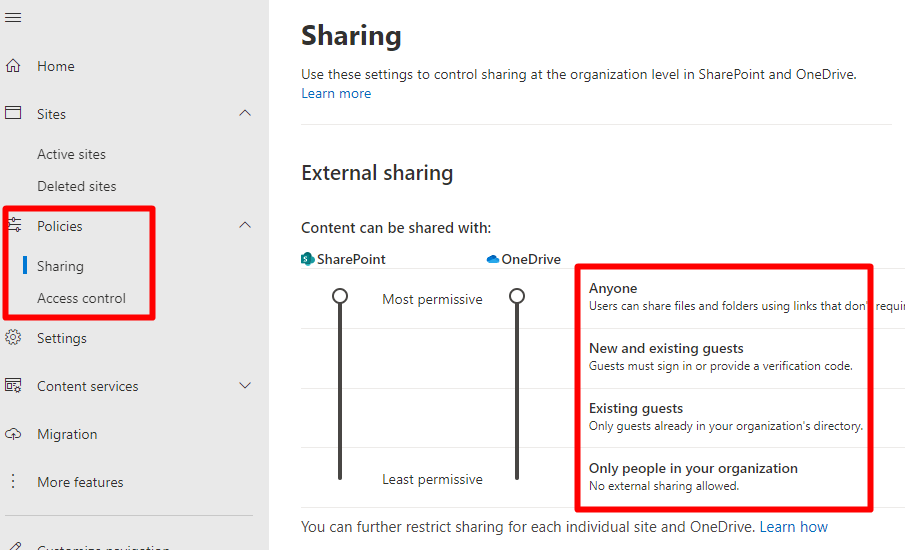Screen dimensions: 905x550
Task: Click the More features dots icon
Action: (x=13, y=482)
